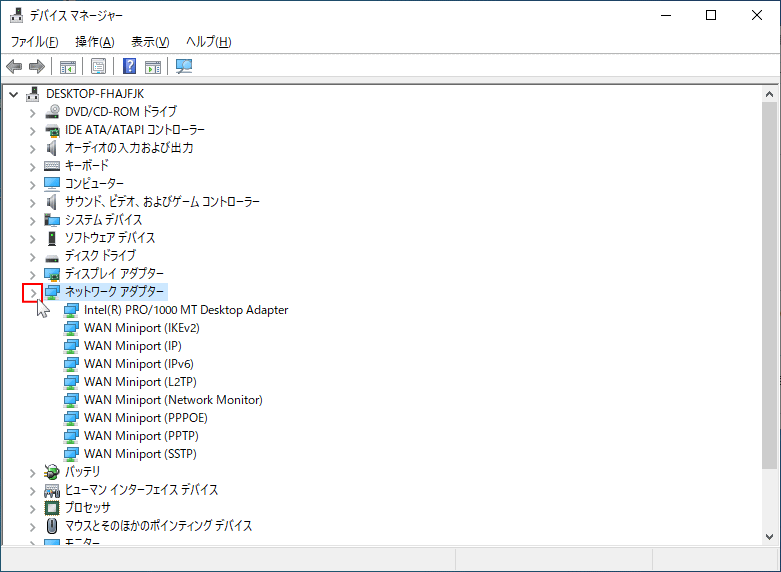Select the コンピューター label
The width and height of the screenshot is (781, 572).
point(94,184)
